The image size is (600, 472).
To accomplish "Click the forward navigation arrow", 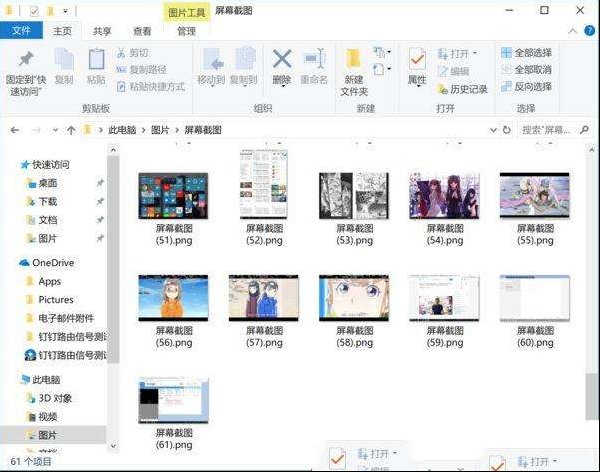I will (x=36, y=131).
